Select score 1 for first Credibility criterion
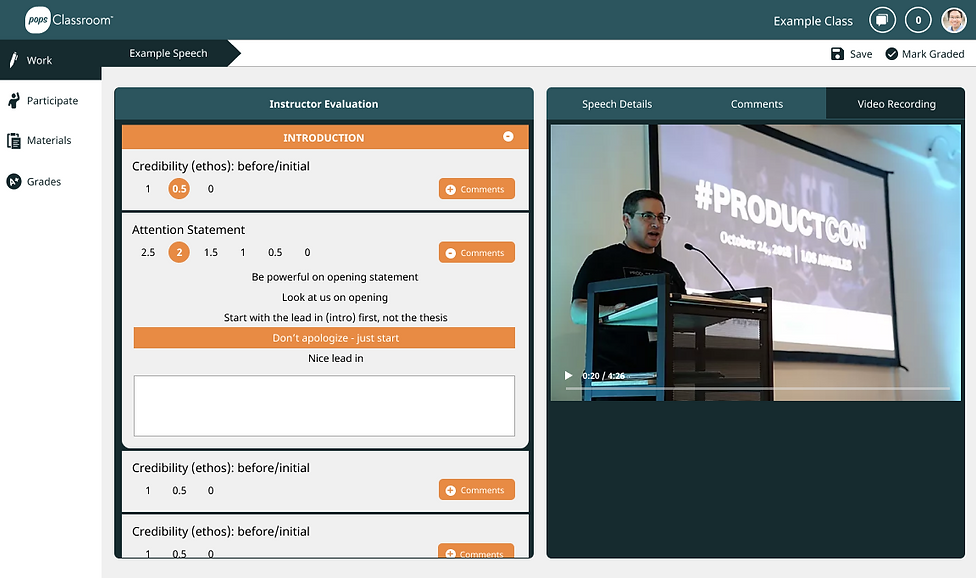 [x=148, y=189]
